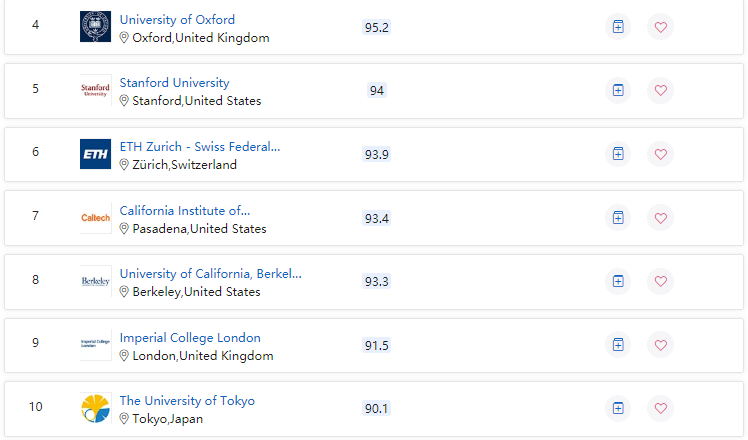Favorite Imperial College London with heart
The width and height of the screenshot is (748, 440).
coord(660,345)
